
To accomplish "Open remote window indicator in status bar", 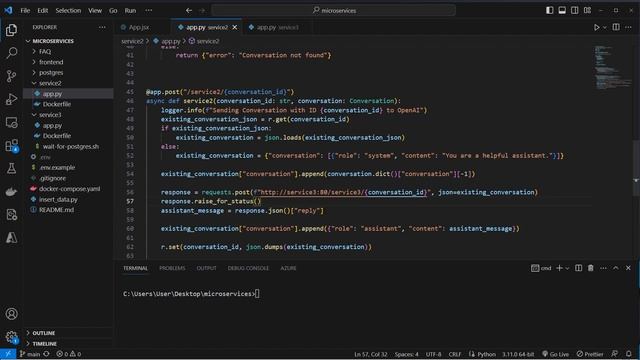I will pos(8,354).
